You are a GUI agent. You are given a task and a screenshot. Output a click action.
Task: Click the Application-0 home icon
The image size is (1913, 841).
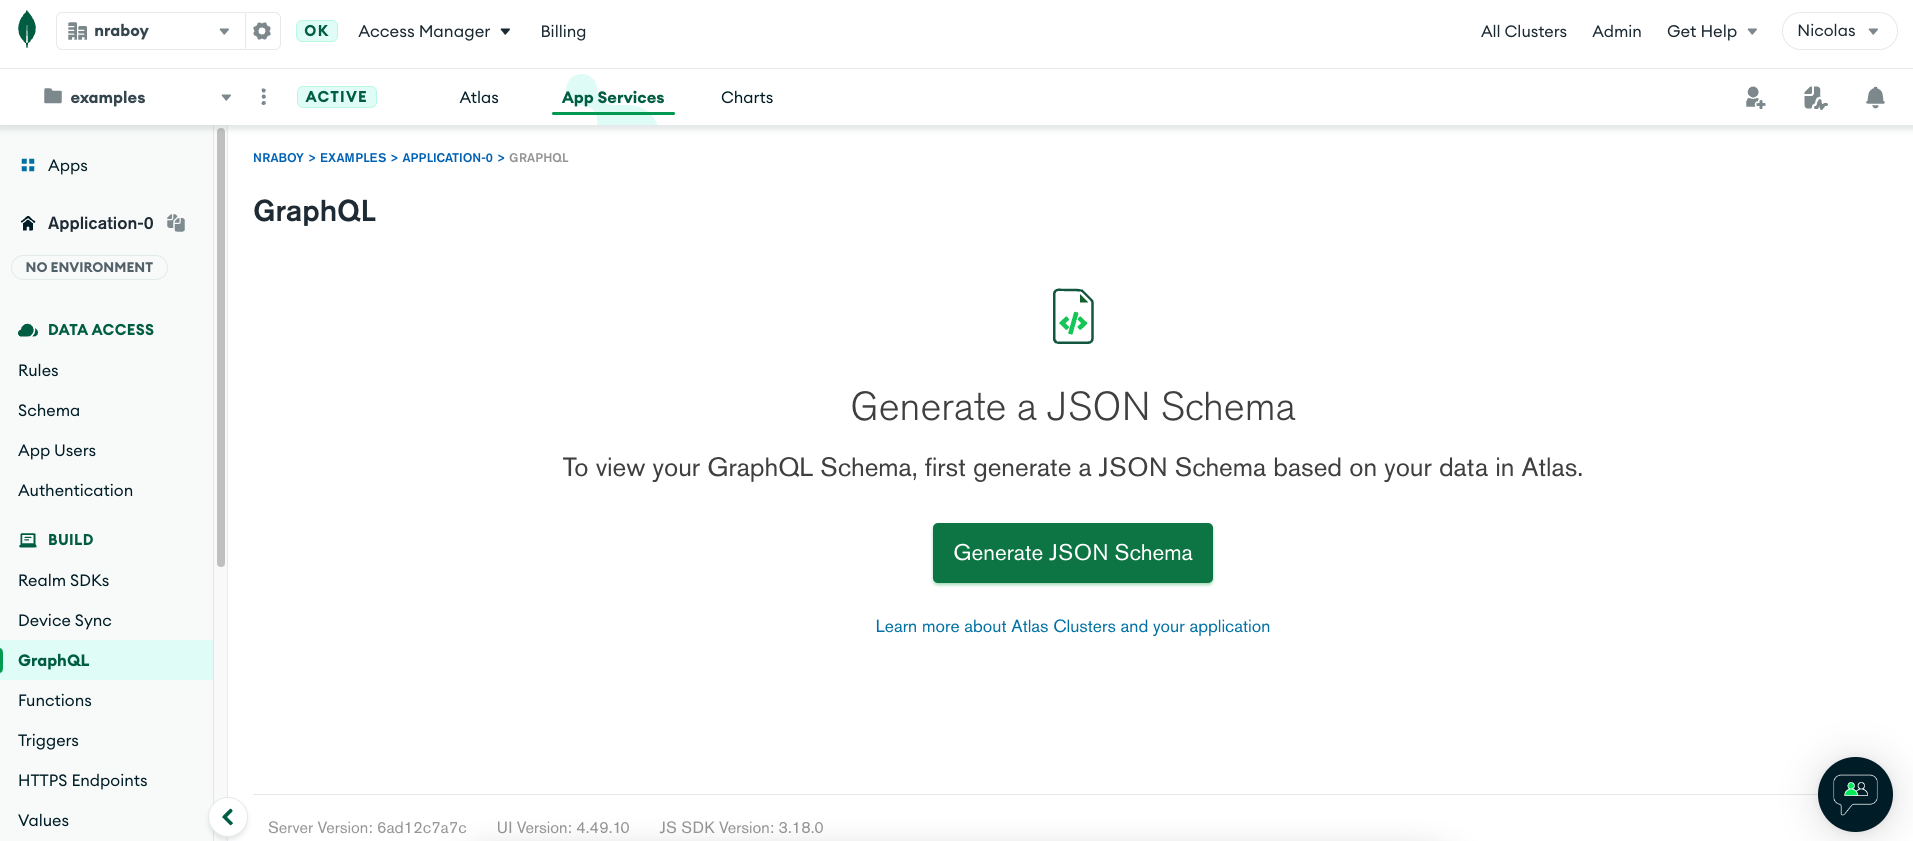(28, 223)
